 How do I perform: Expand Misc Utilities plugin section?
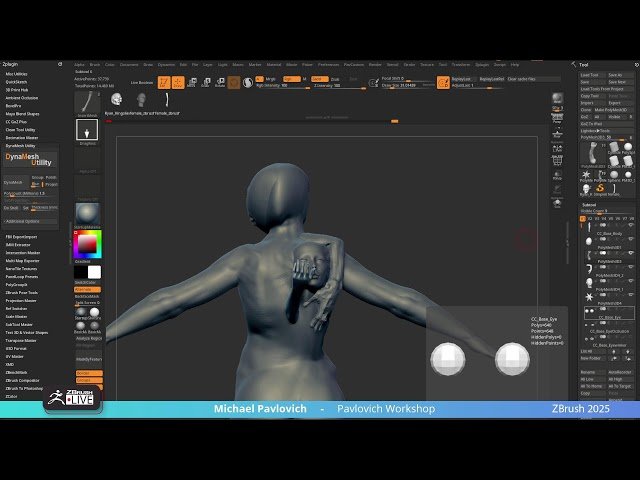click(16, 74)
